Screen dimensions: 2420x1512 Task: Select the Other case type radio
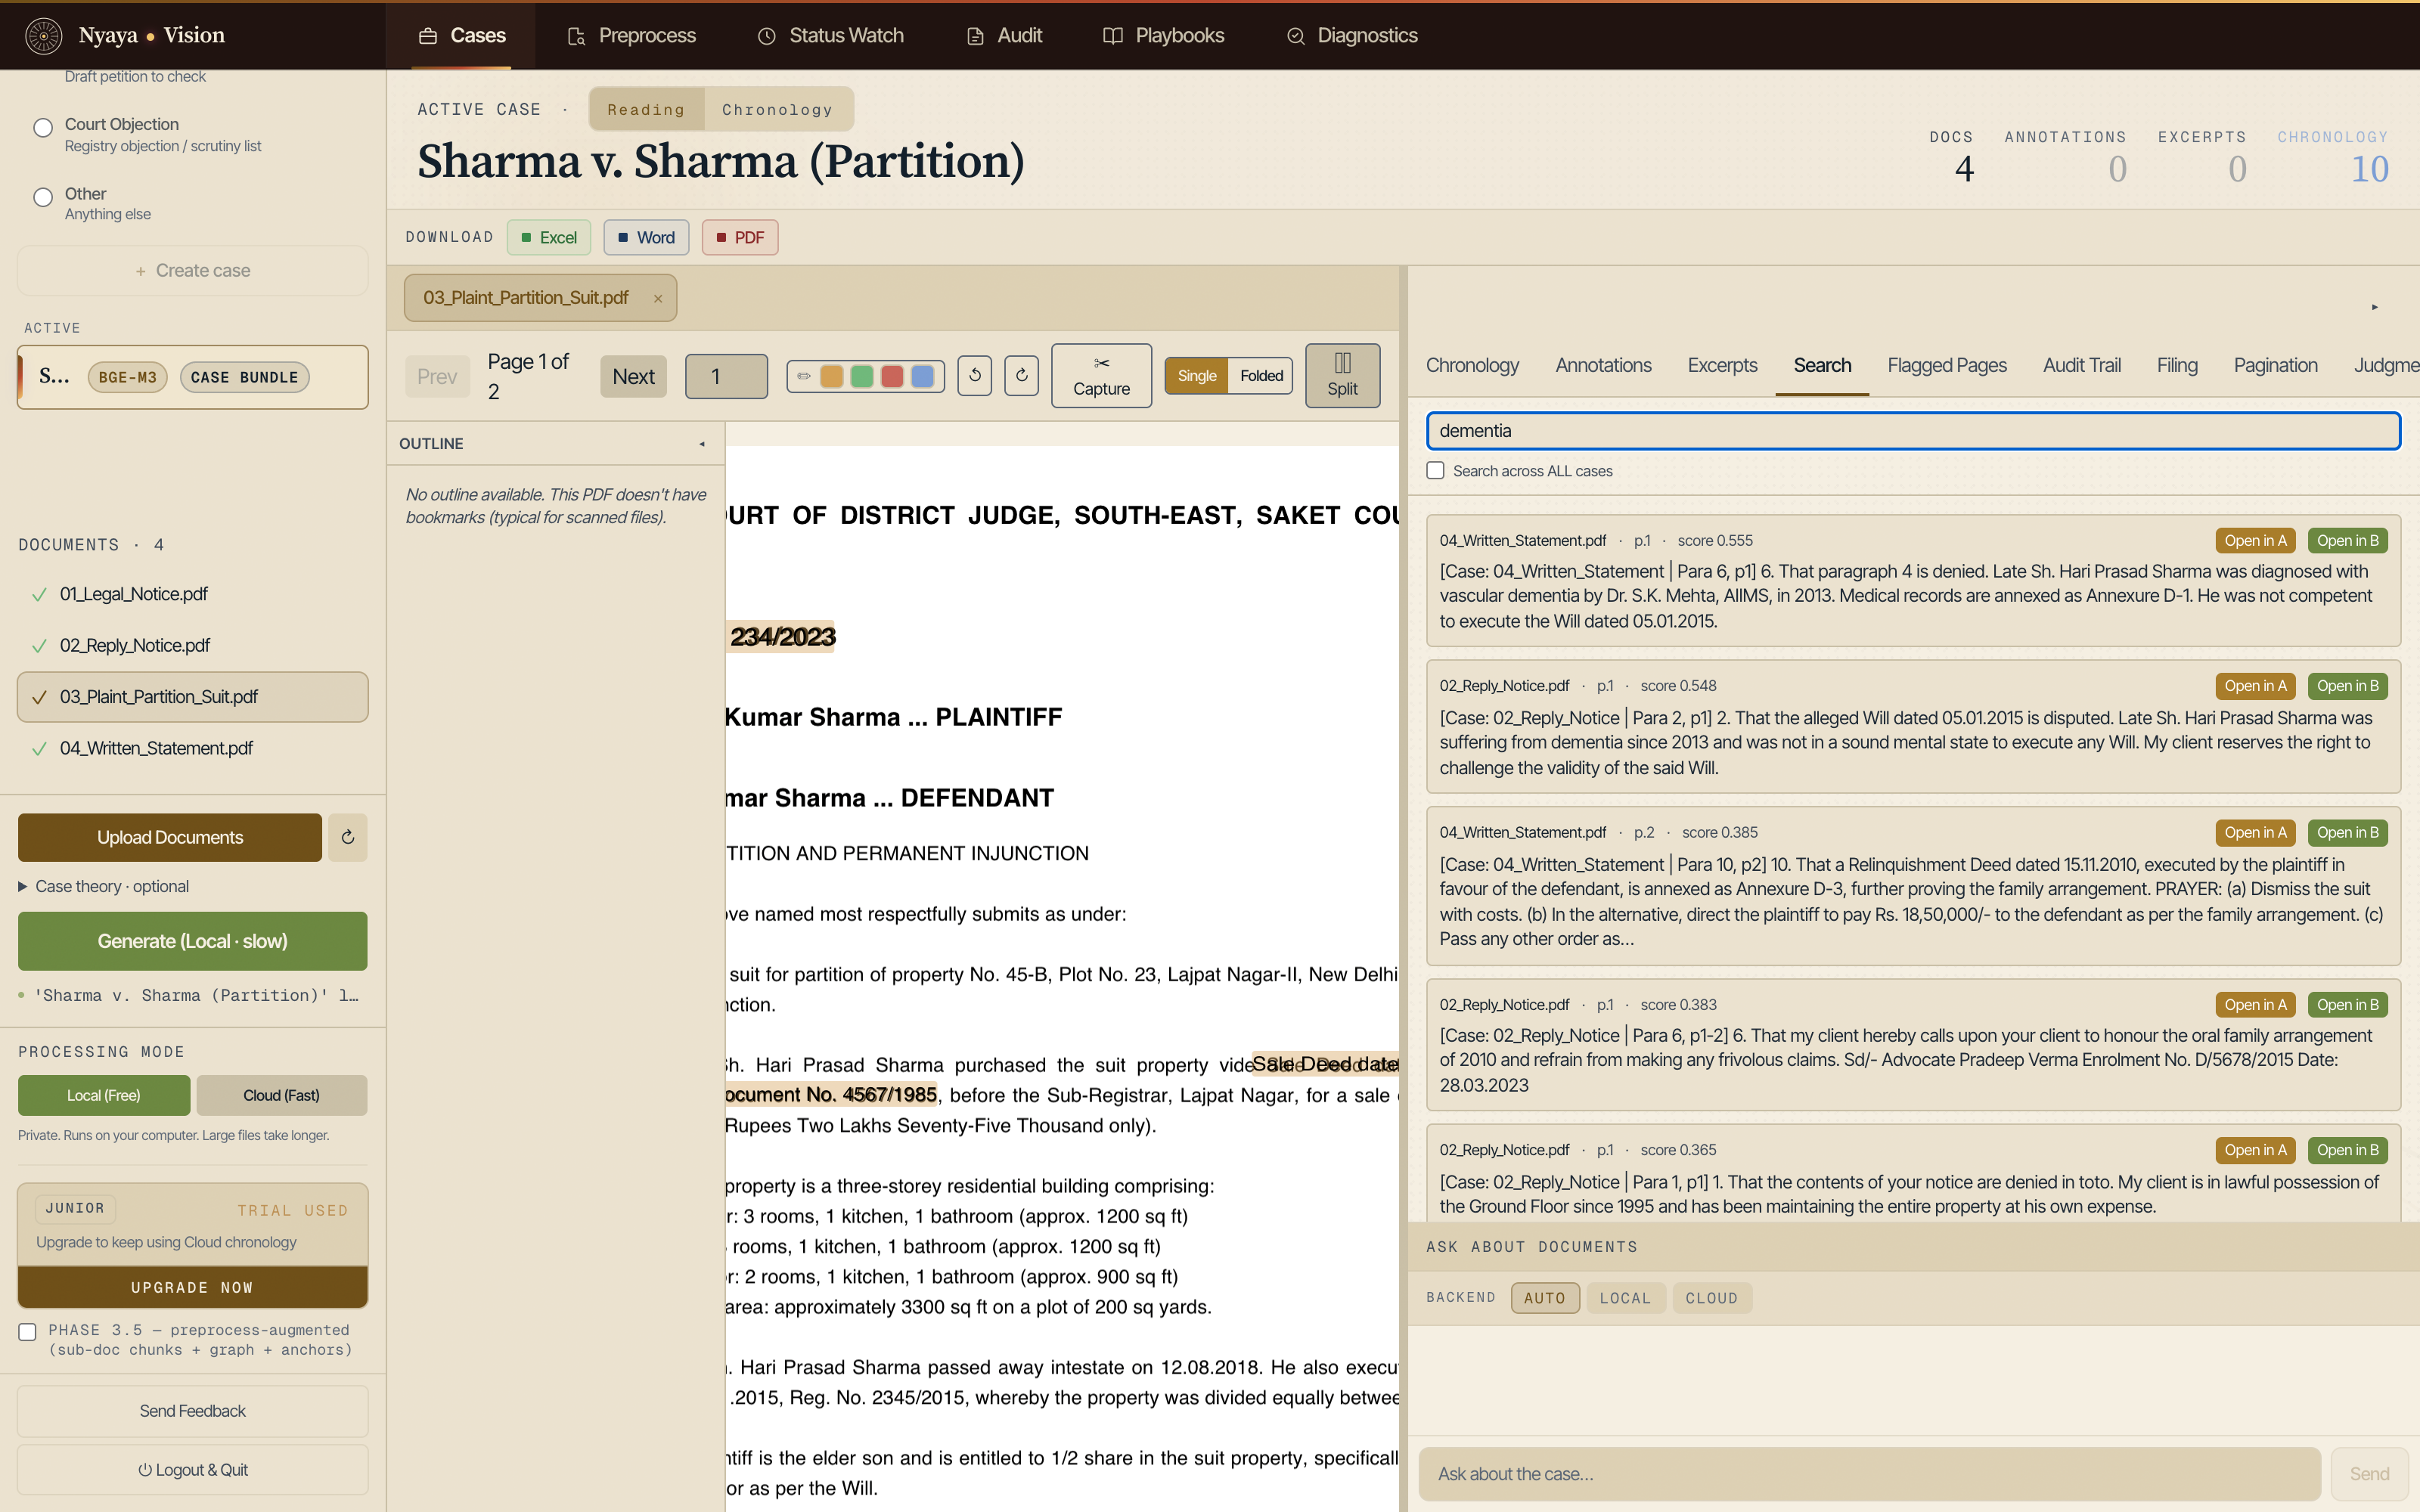(43, 197)
